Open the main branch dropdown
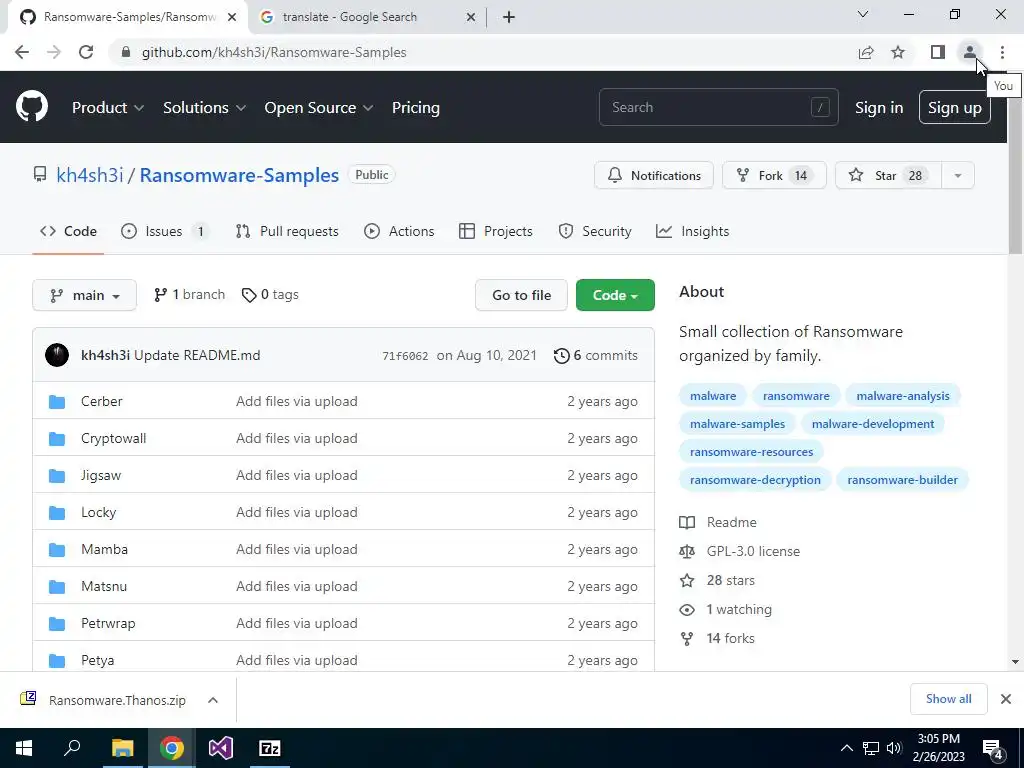Screen dimensions: 1024x768 [84, 295]
